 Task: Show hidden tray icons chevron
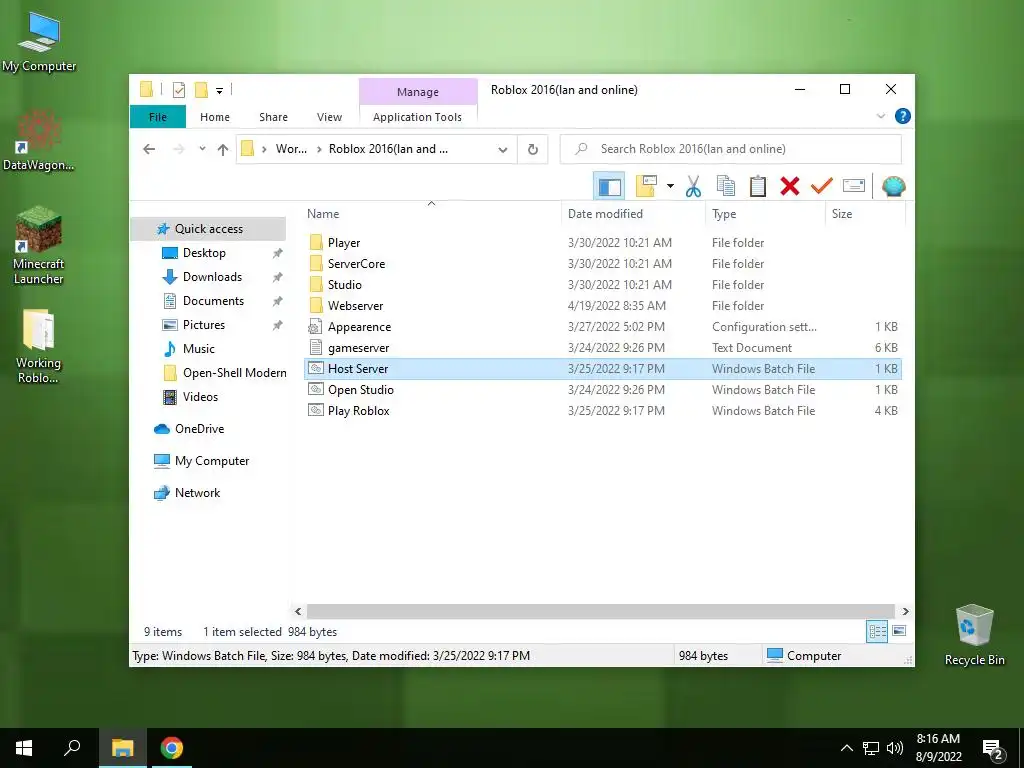[x=846, y=748]
